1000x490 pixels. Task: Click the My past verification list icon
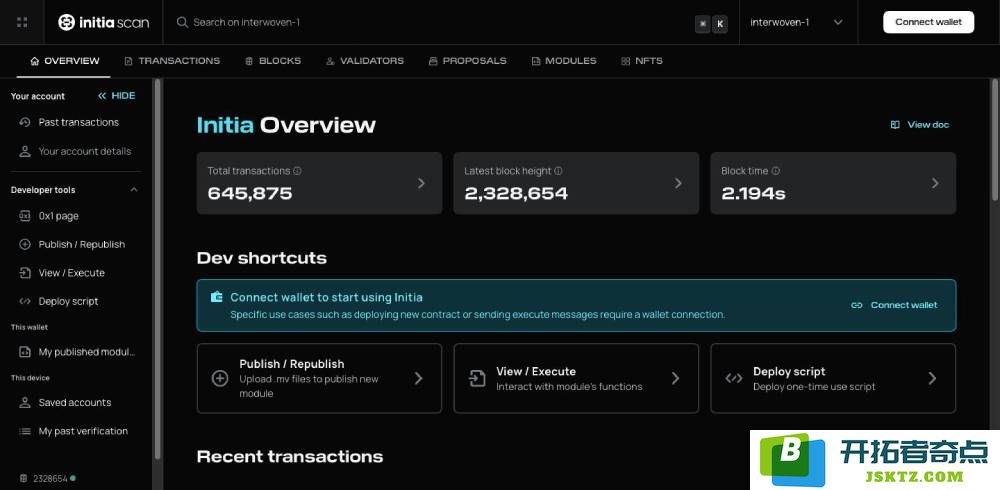point(25,431)
